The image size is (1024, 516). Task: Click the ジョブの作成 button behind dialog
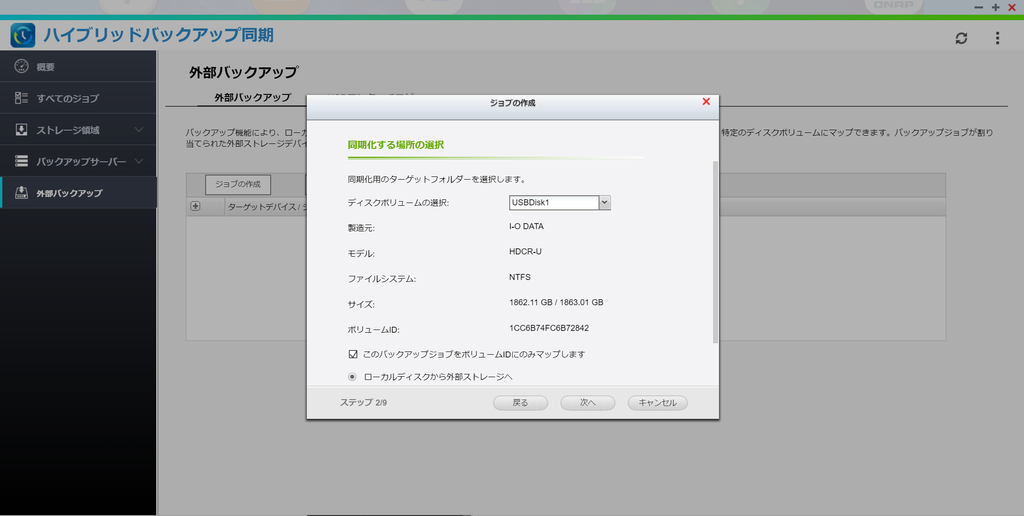point(238,185)
